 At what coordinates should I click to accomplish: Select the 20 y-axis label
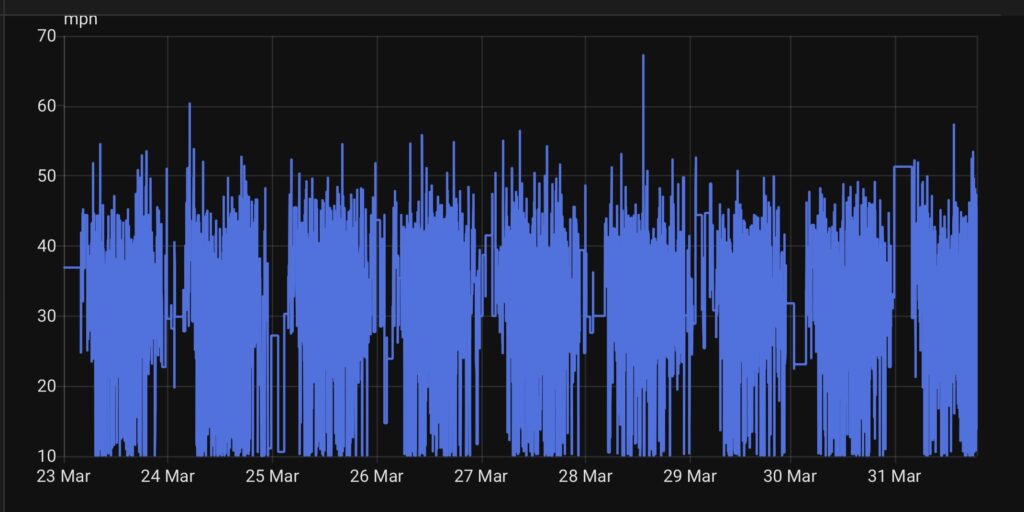coord(46,386)
